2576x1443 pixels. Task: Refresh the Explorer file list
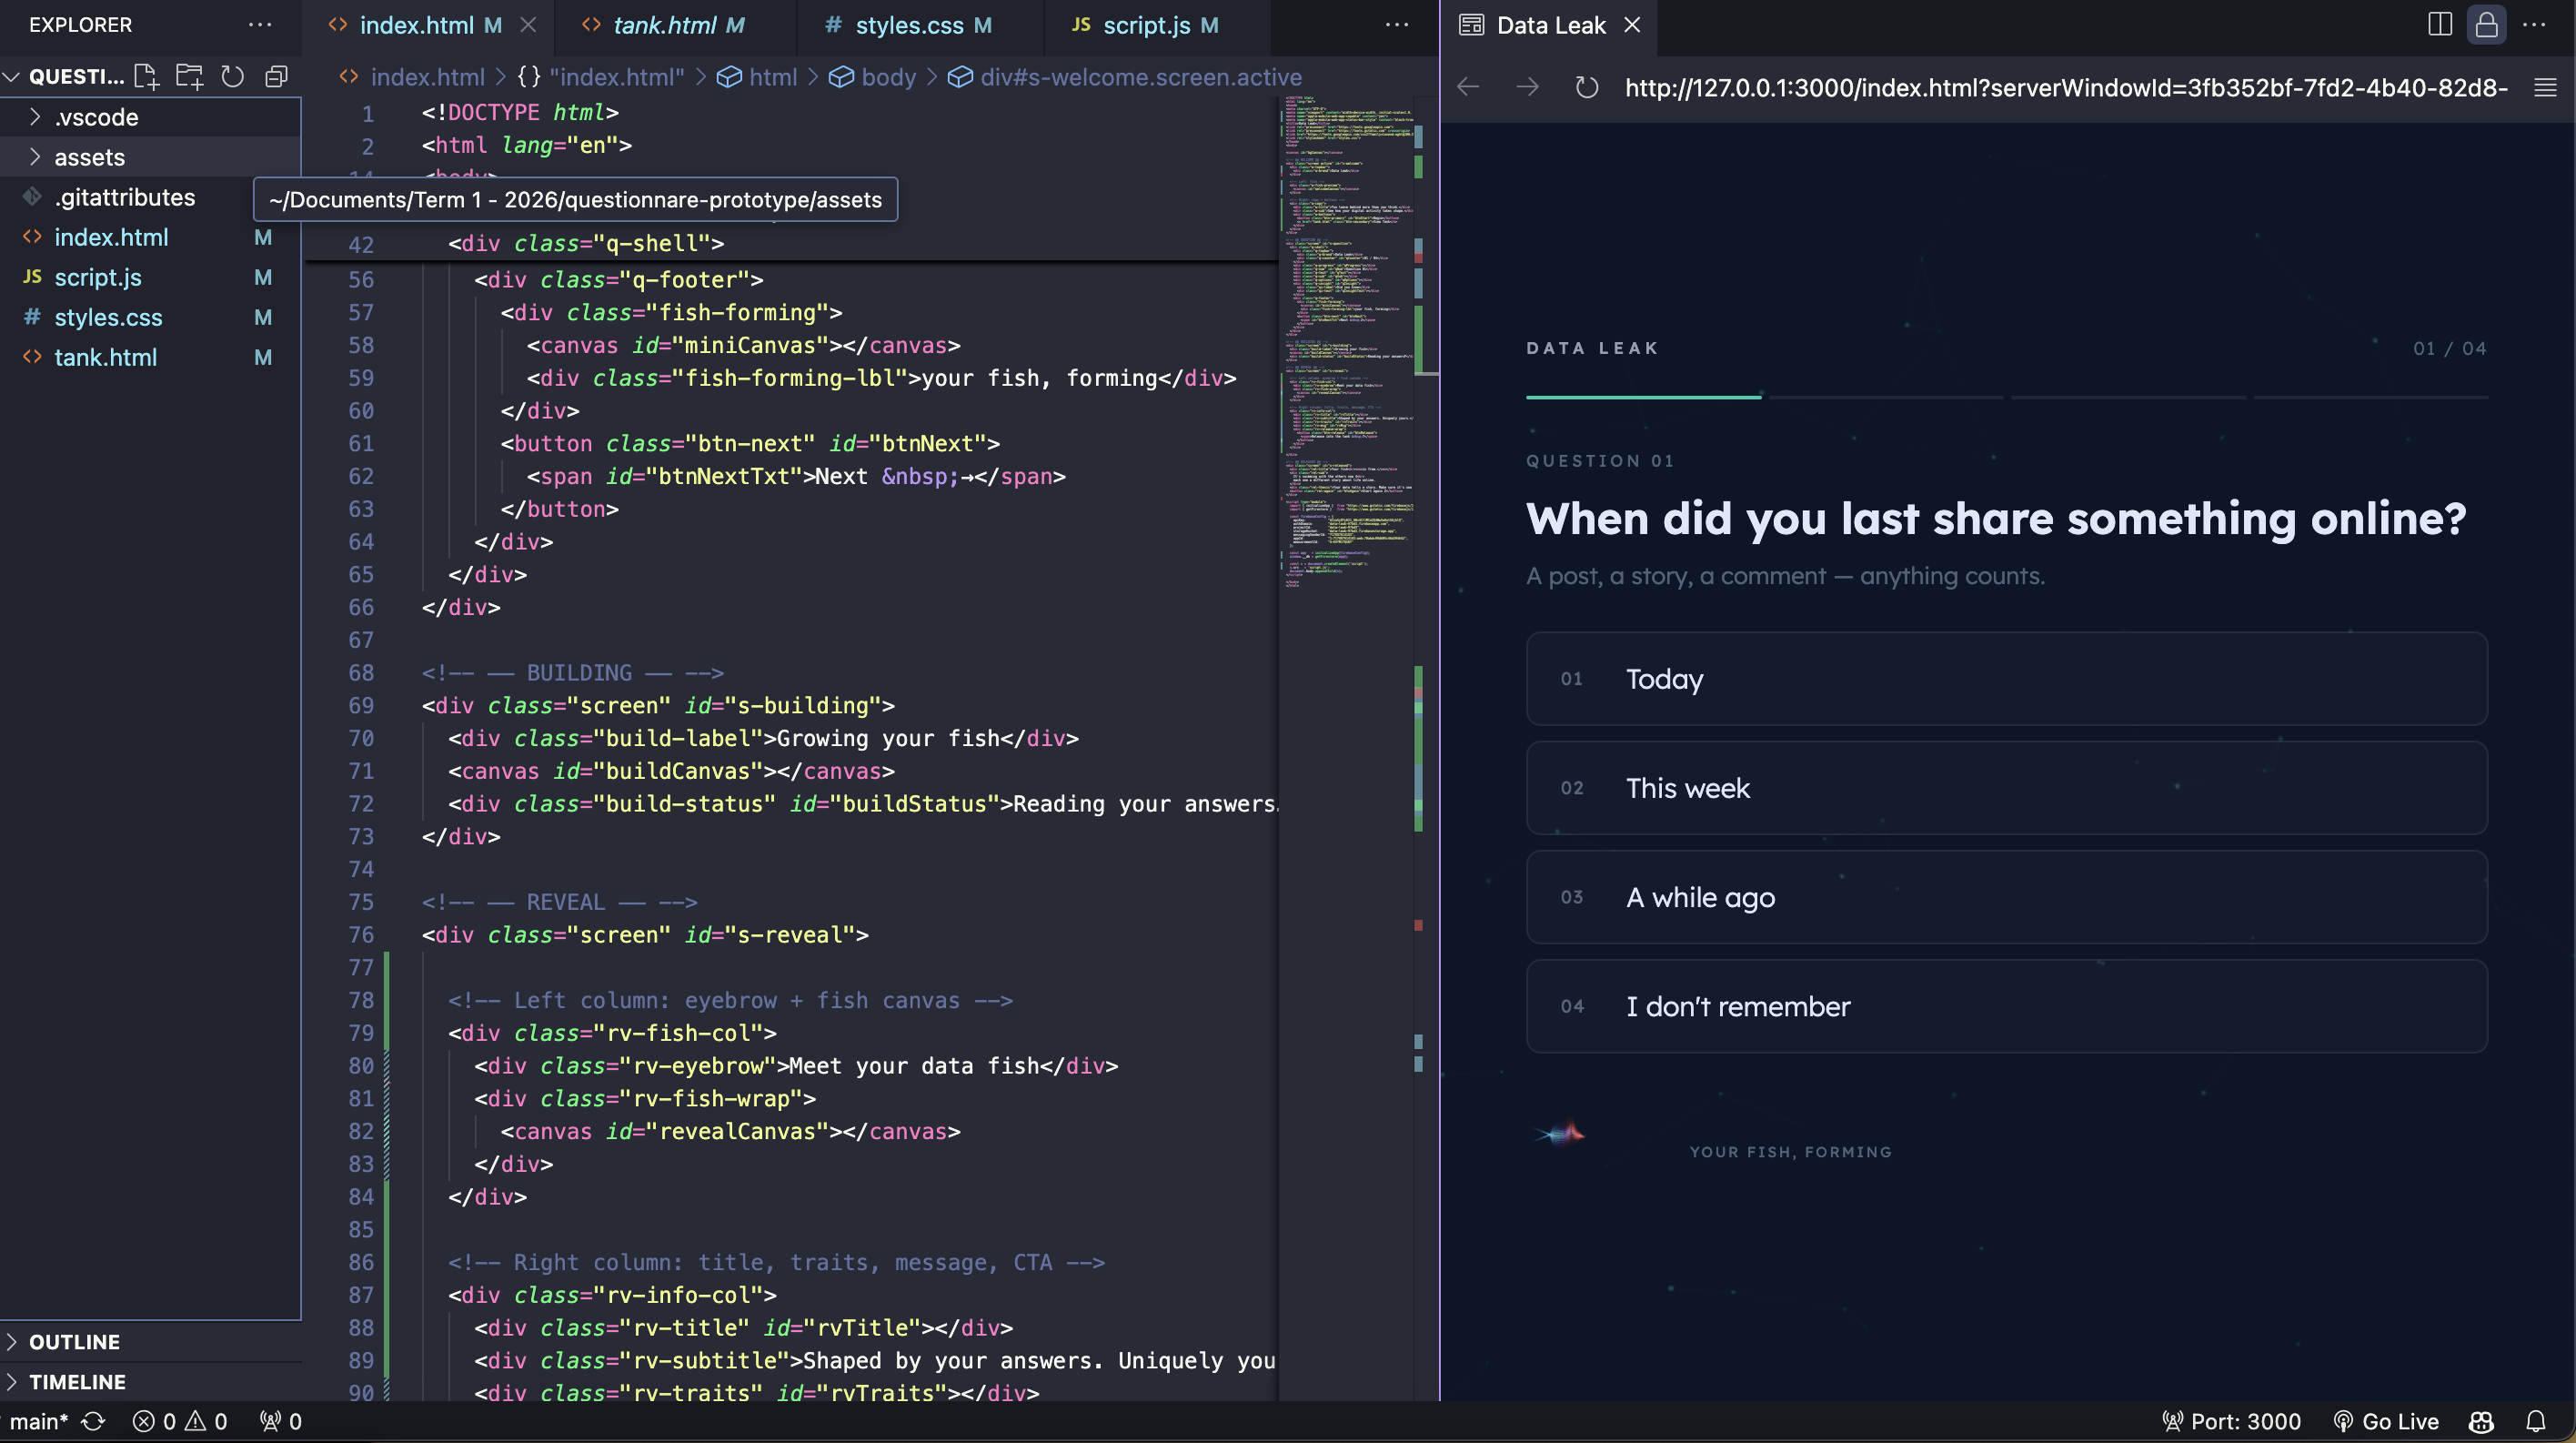click(233, 77)
